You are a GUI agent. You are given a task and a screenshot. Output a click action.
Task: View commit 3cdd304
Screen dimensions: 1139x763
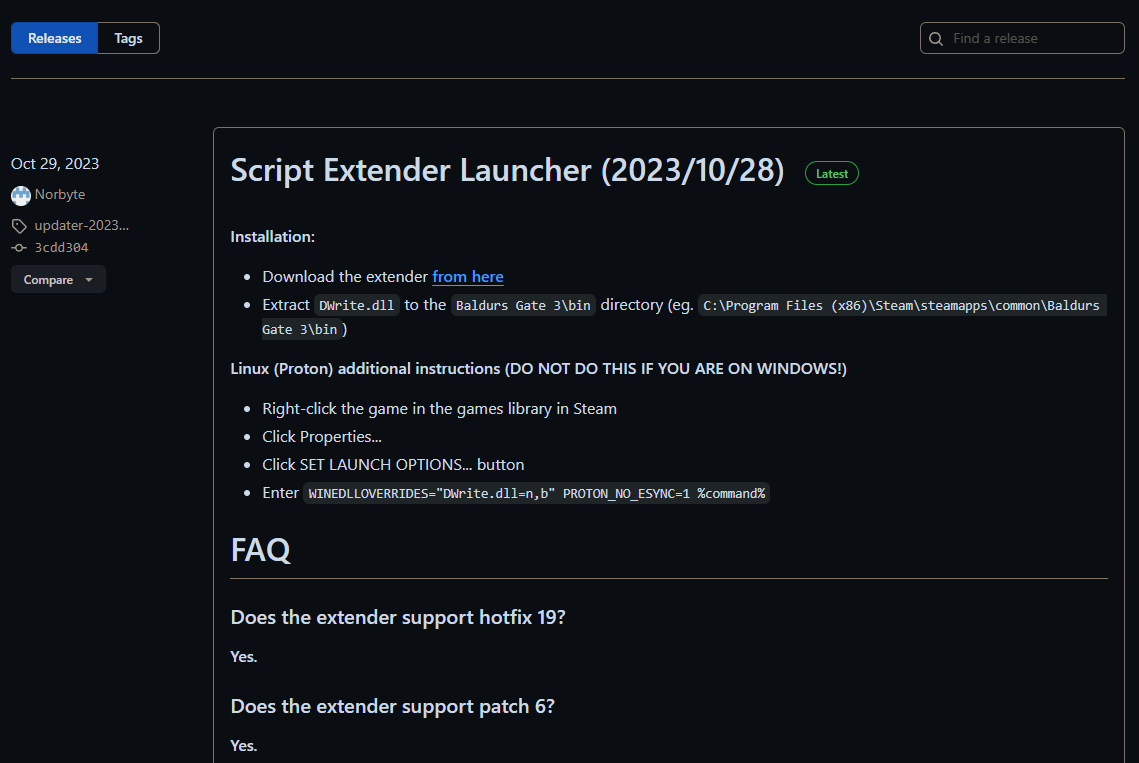61,247
